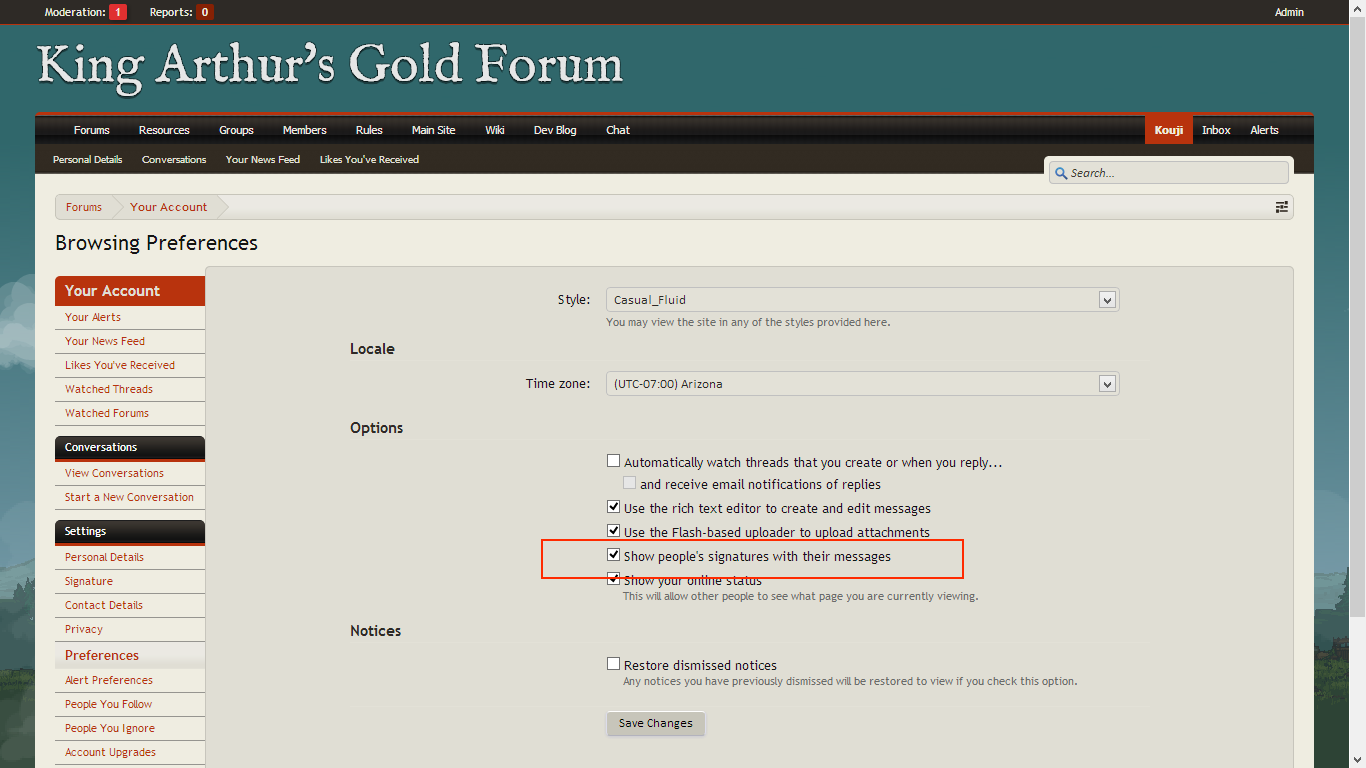Open the breadcrumb quick navigation icon
The height and width of the screenshot is (768, 1366).
coord(1281,207)
